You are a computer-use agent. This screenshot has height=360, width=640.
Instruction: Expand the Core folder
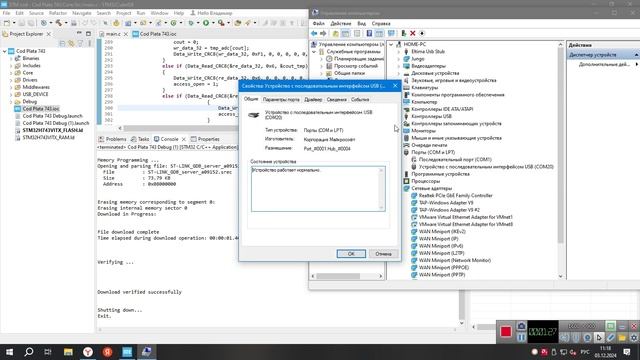coord(11,73)
